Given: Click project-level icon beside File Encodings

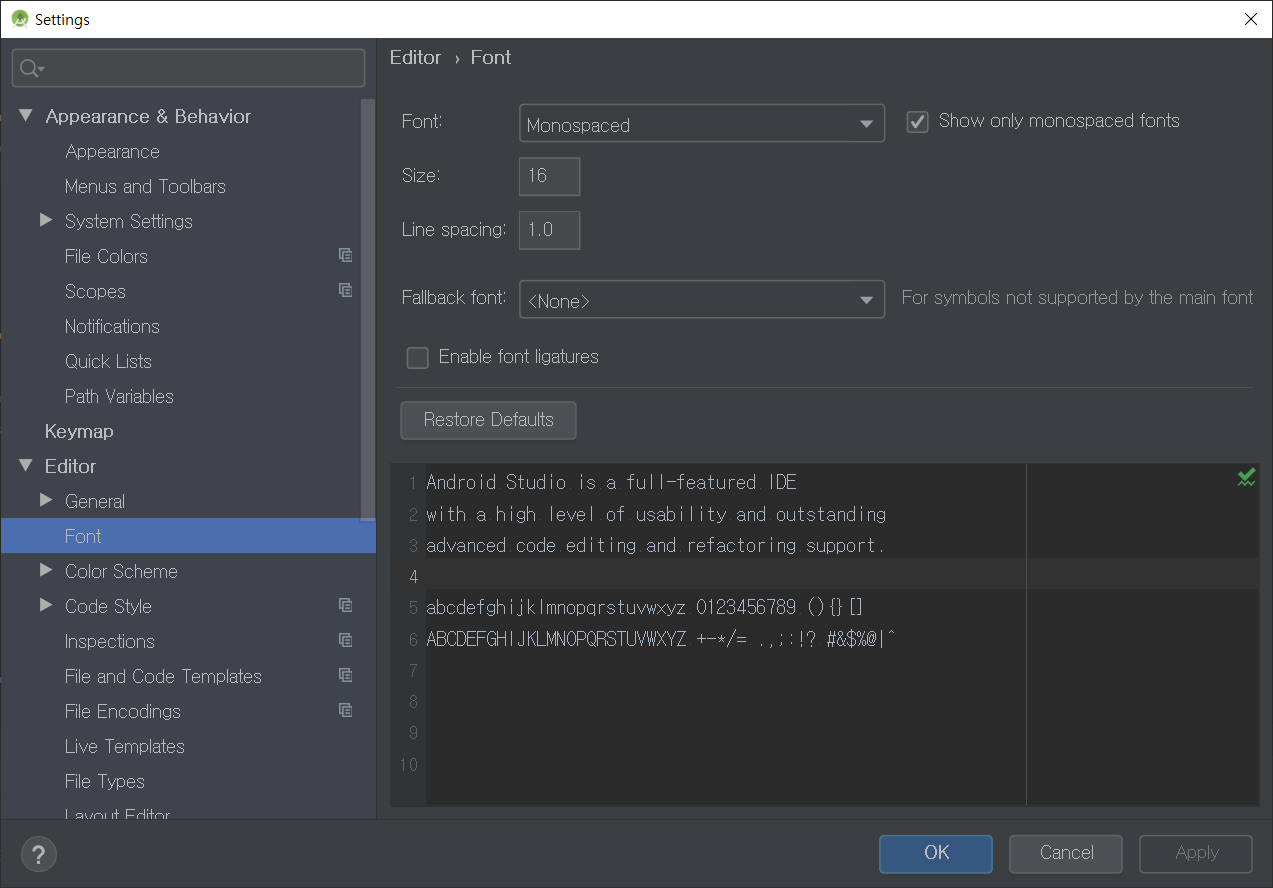Looking at the screenshot, I should pos(345,710).
